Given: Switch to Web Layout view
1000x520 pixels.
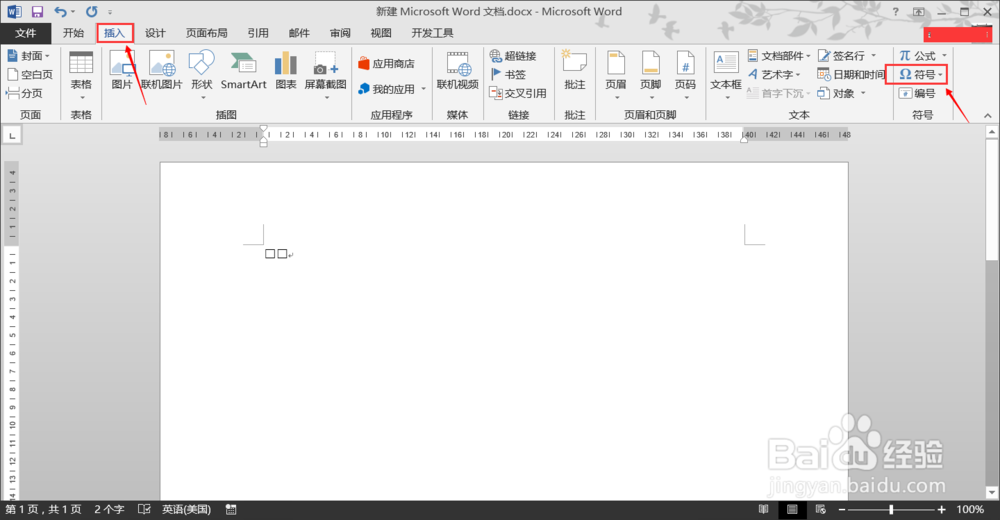Looking at the screenshot, I should (x=821, y=509).
